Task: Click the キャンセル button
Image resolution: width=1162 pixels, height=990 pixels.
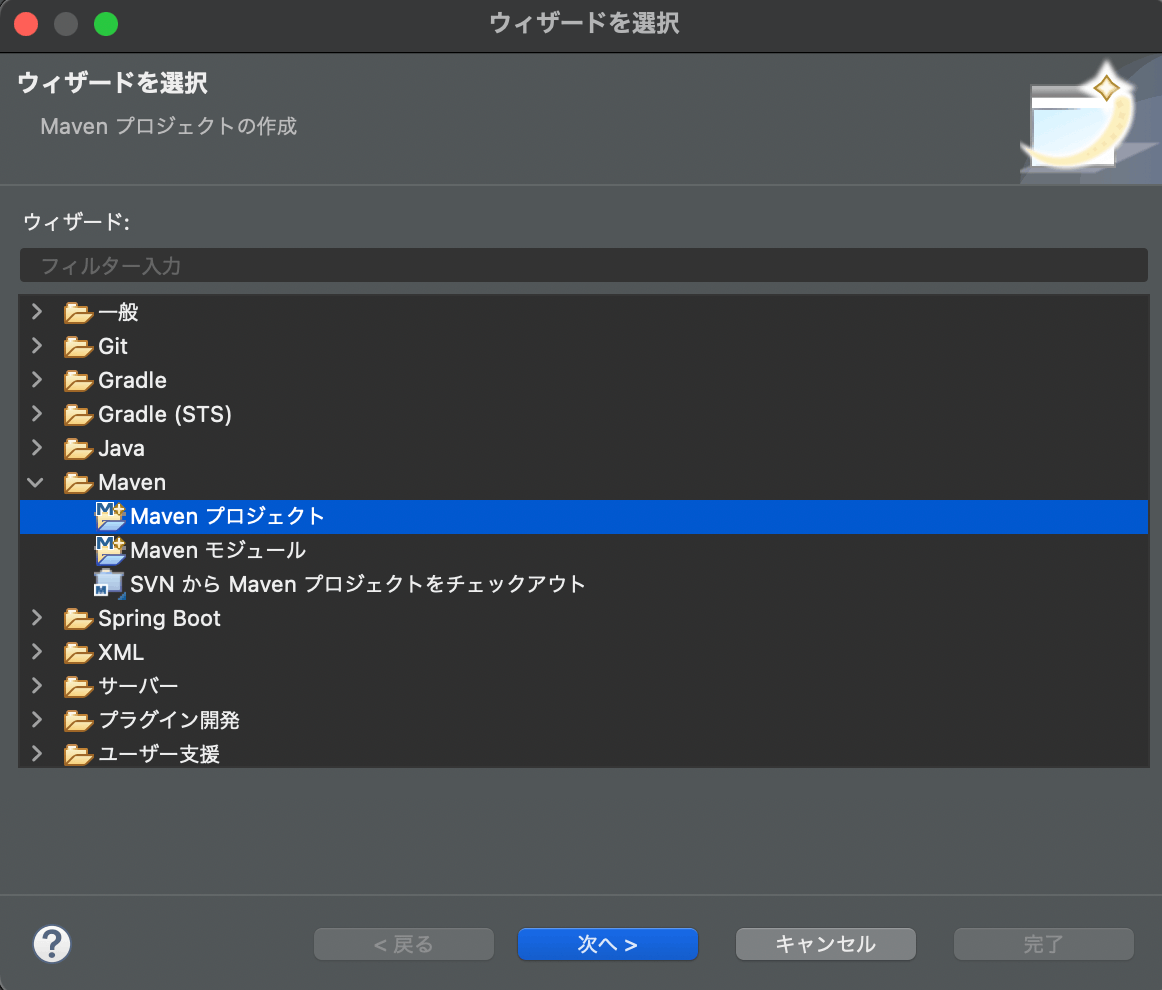Action: click(x=826, y=944)
